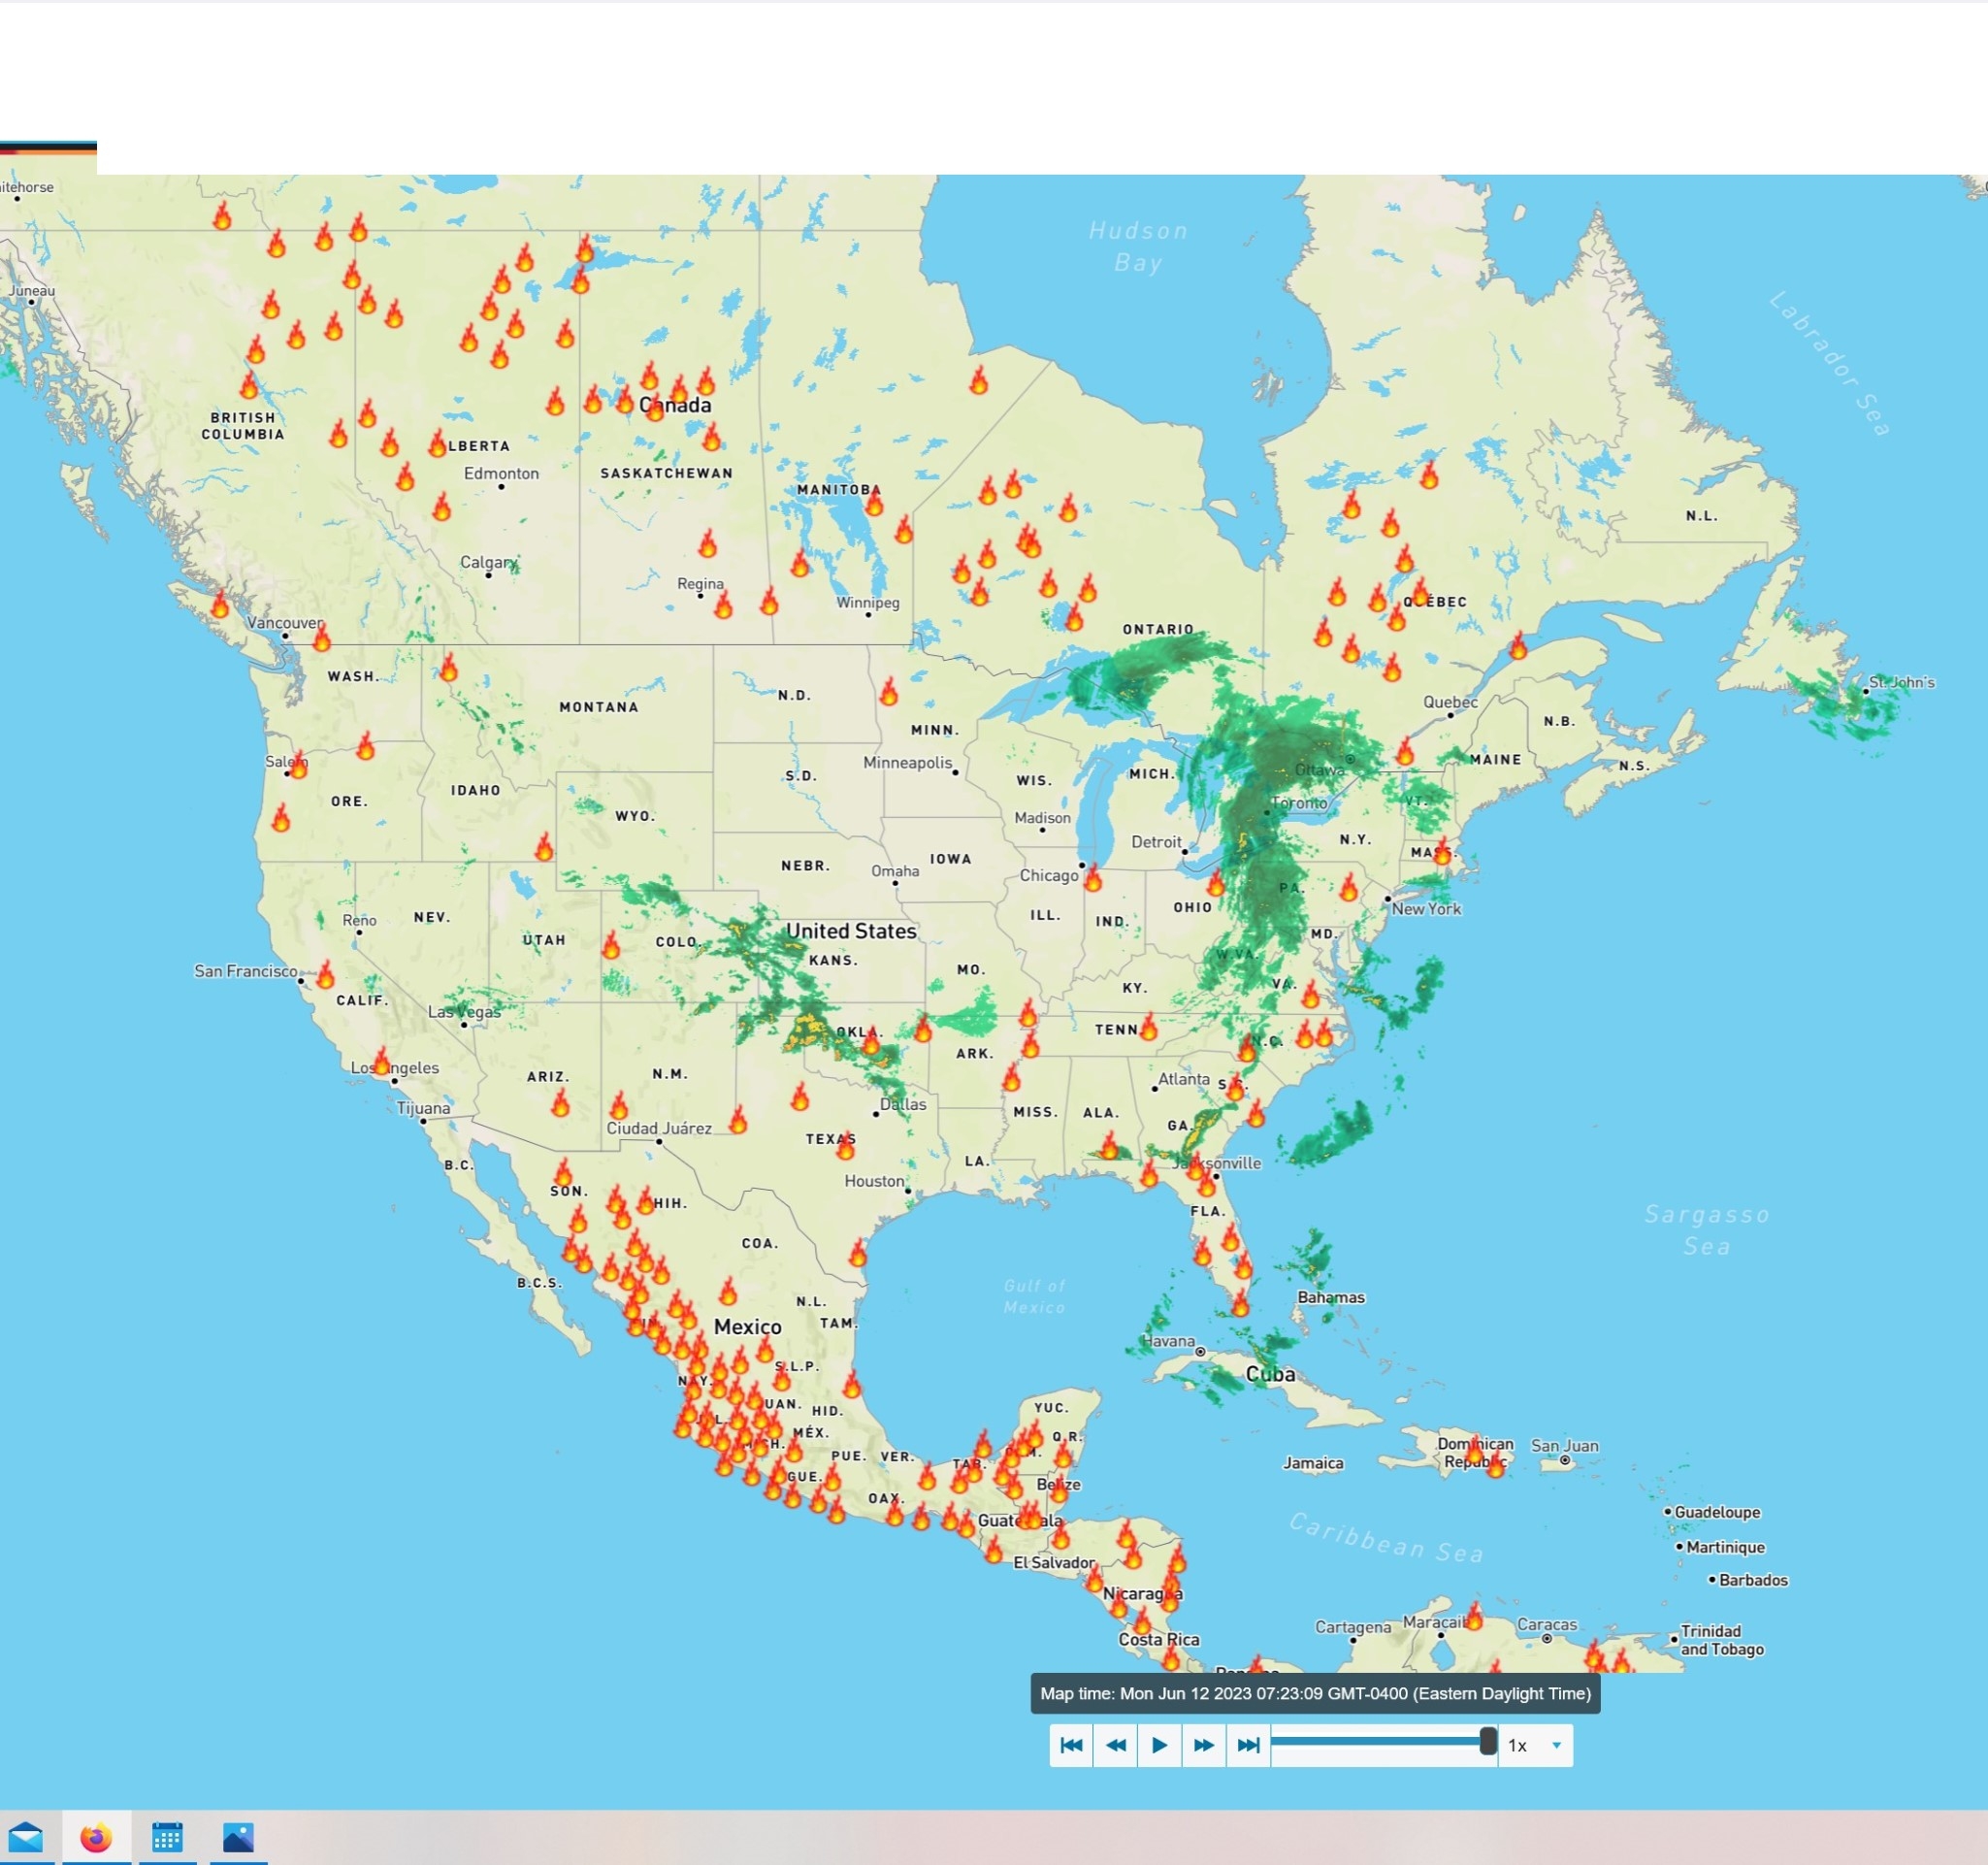This screenshot has height=1865, width=1988.
Task: Click the fast-forward step button
Action: click(1203, 1745)
